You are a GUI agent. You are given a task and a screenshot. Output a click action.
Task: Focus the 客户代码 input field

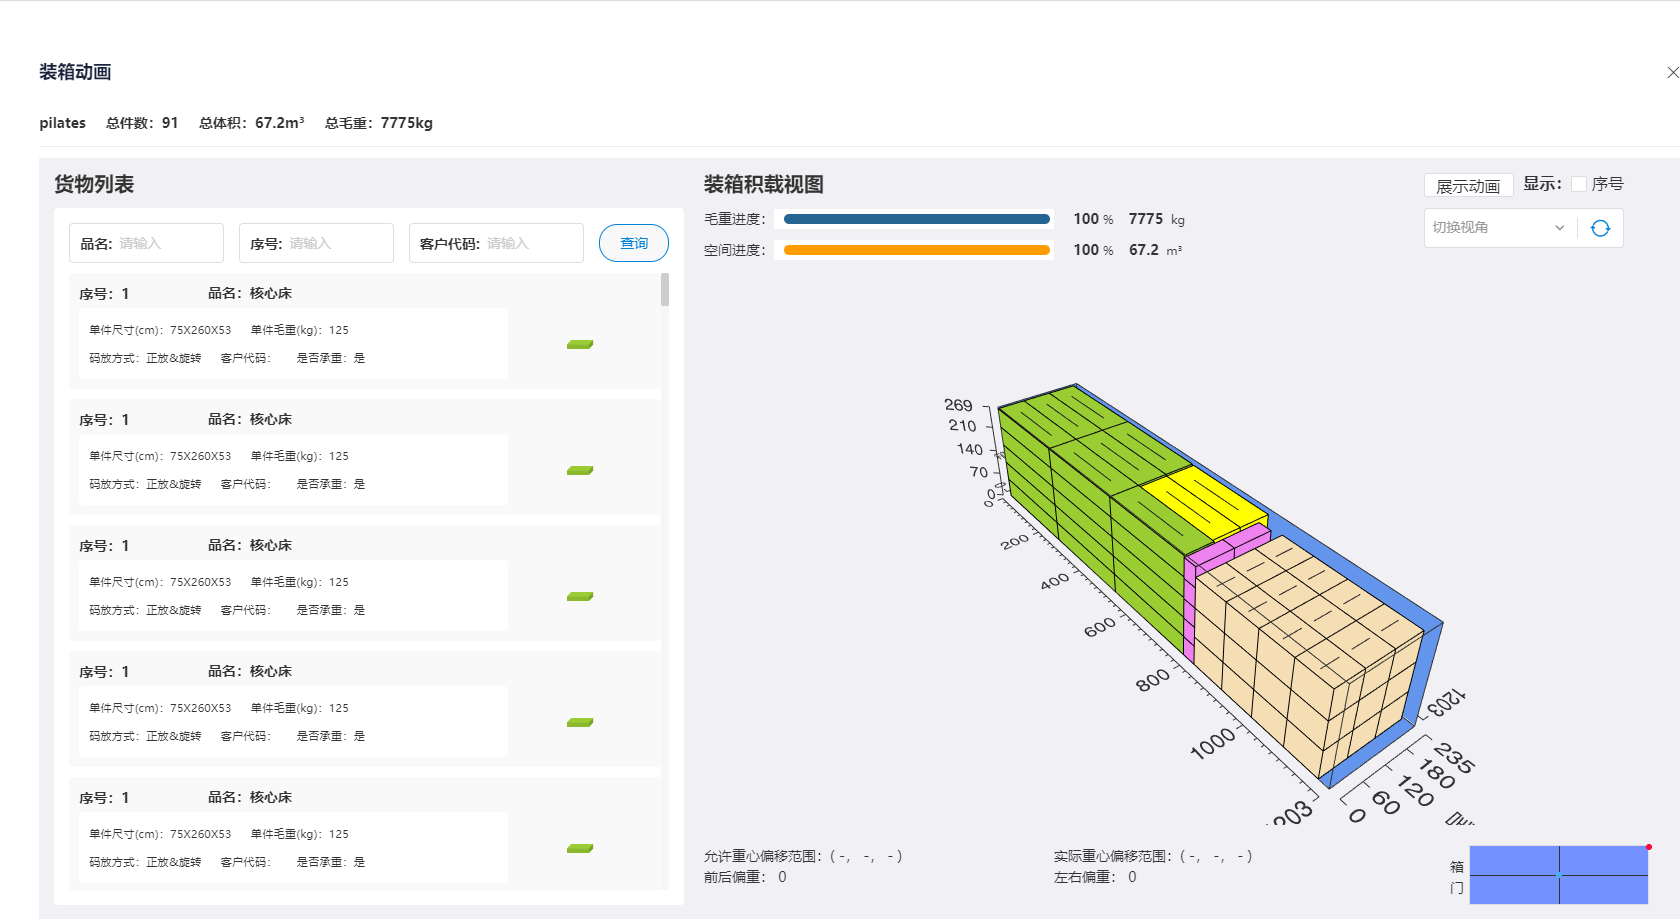pos(530,243)
